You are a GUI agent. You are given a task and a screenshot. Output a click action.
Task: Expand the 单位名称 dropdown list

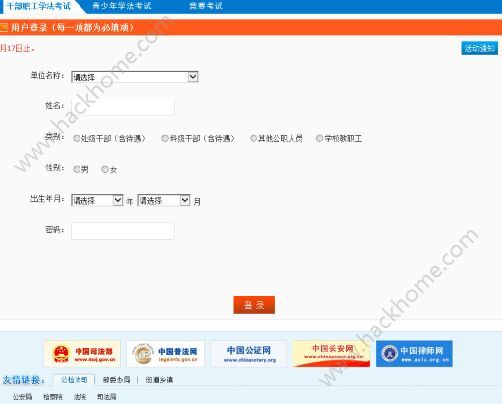point(135,77)
